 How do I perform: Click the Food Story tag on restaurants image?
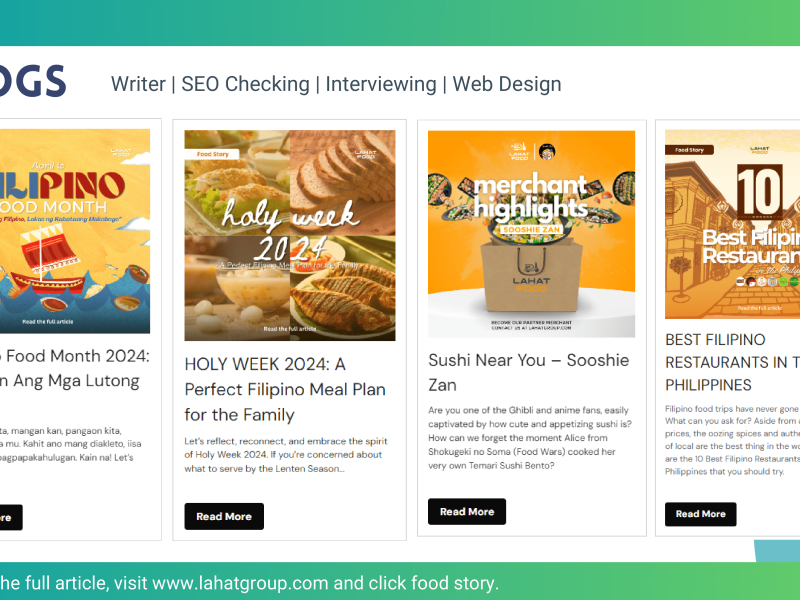point(689,150)
